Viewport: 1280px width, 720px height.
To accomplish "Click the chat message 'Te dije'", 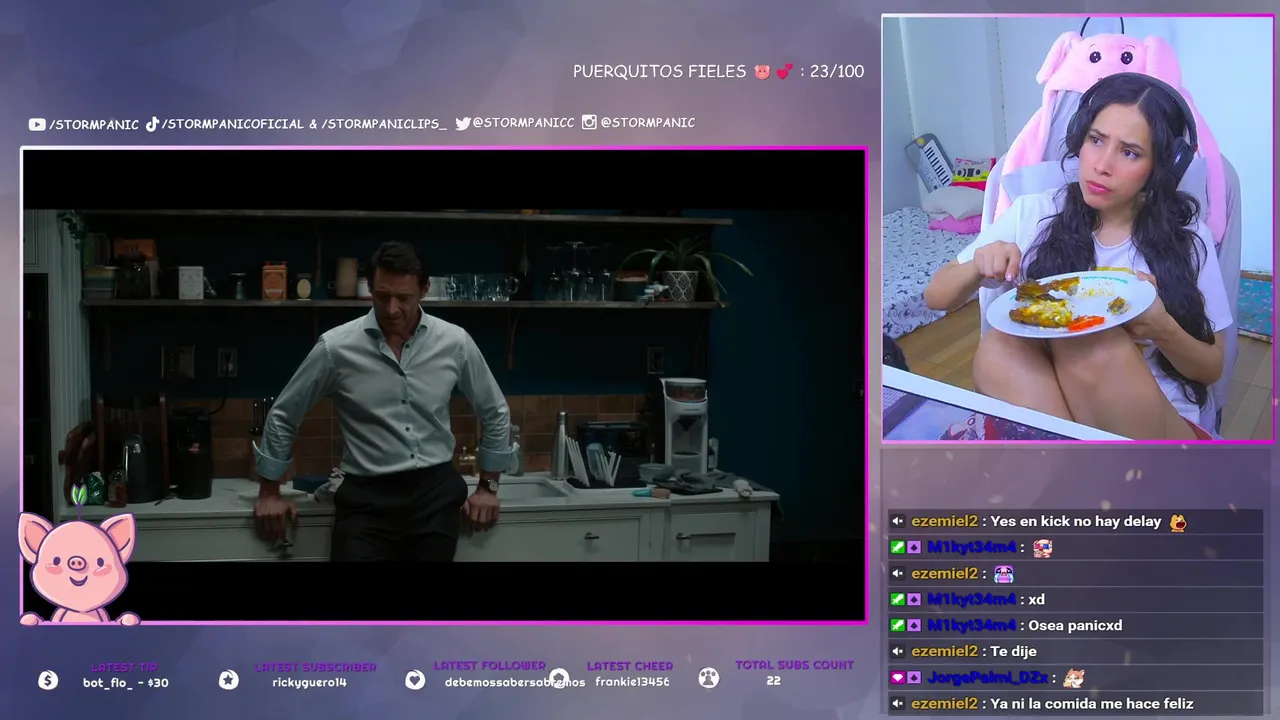I will pyautogui.click(x=1014, y=651).
